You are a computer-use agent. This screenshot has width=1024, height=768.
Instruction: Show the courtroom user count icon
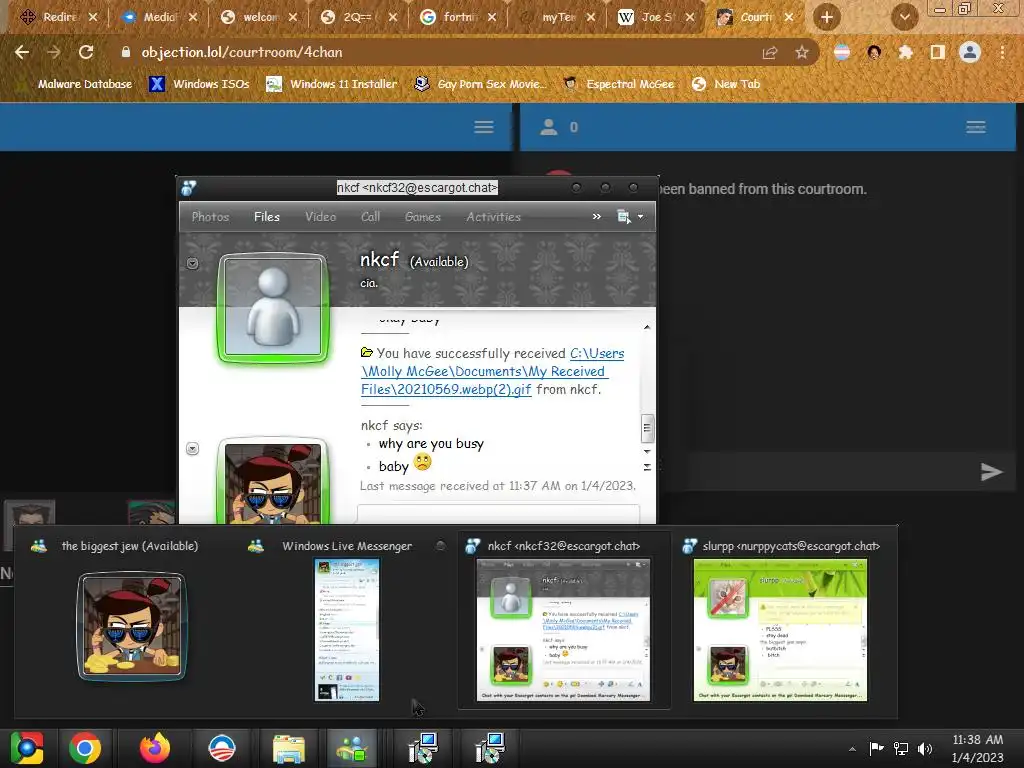tap(549, 127)
